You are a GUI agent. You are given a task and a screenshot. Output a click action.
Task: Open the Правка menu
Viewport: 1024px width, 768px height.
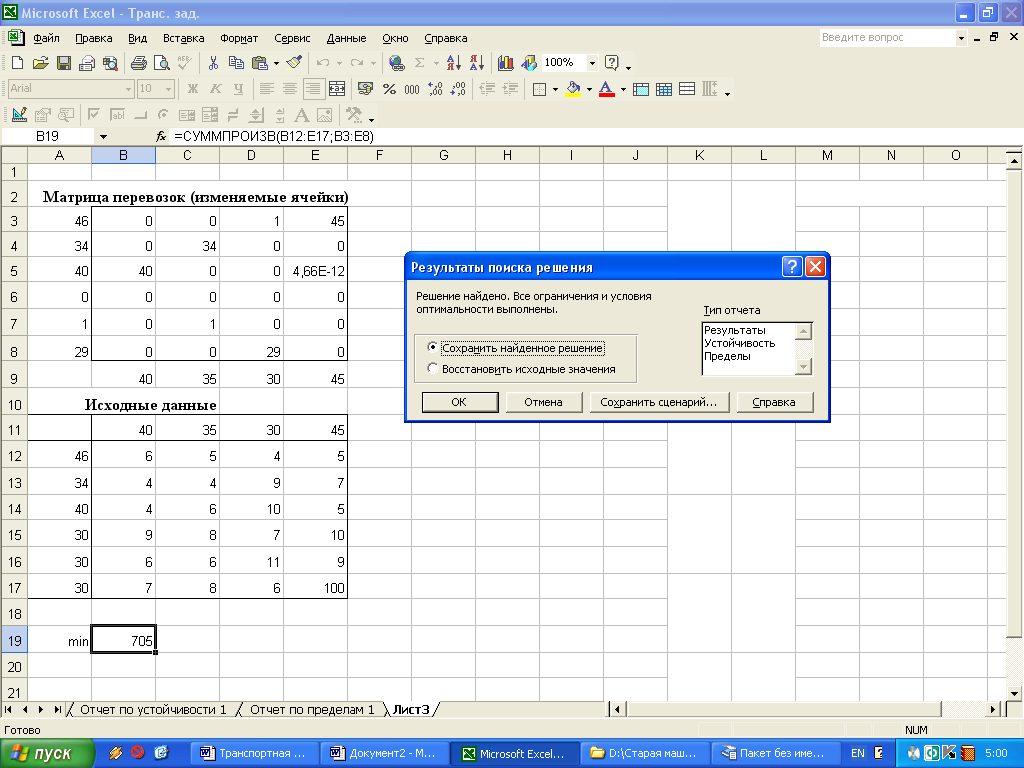[94, 39]
